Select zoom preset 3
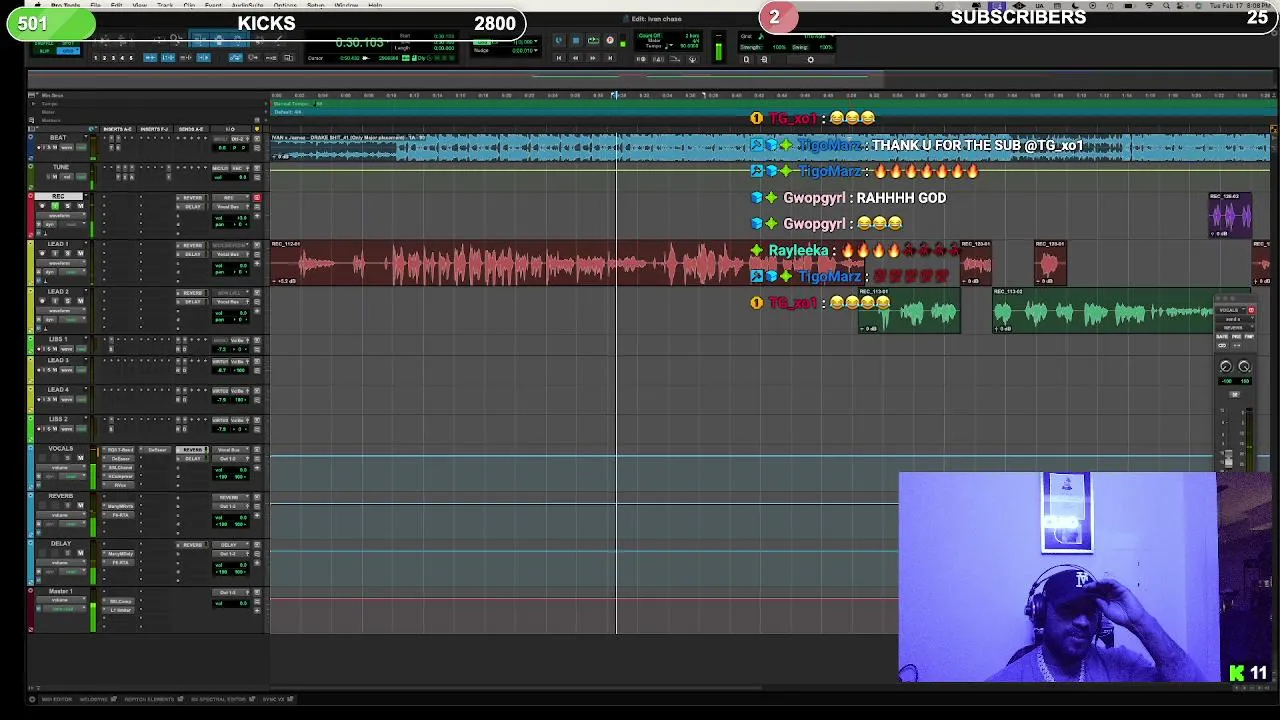This screenshot has width=1280, height=720. [113, 58]
